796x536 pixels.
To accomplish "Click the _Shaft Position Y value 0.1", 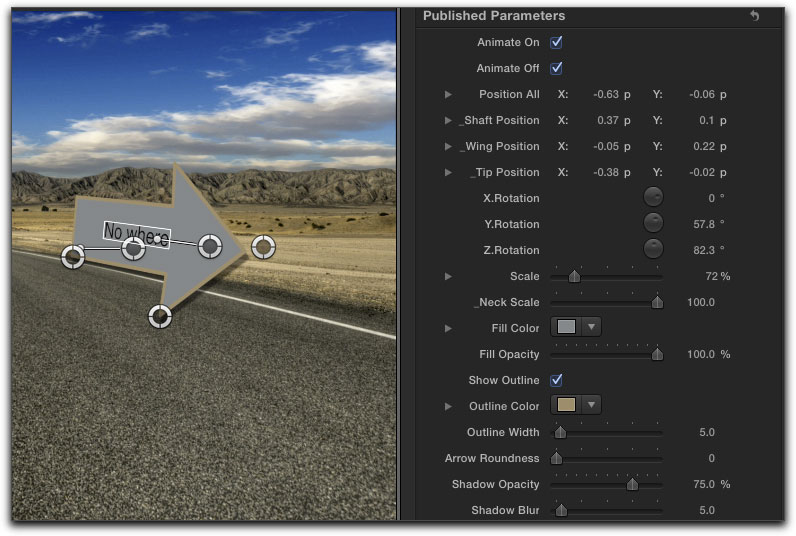I will pos(707,120).
